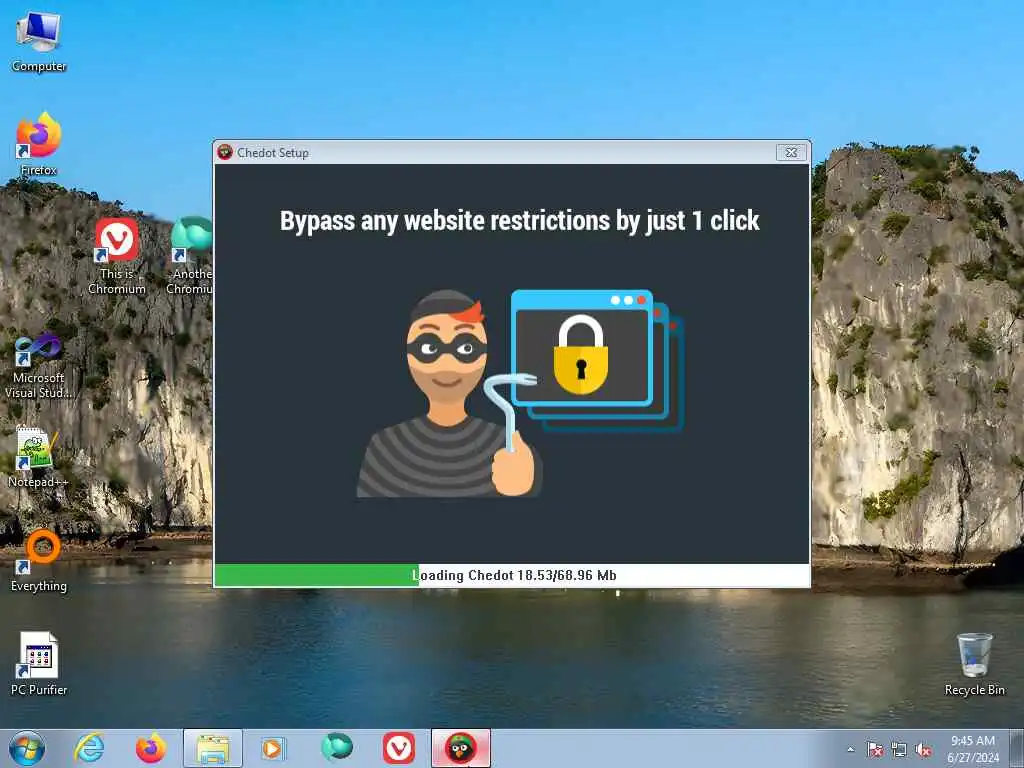Open Windows Media Player from the taskbar
Image resolution: width=1024 pixels, height=768 pixels.
[273, 748]
